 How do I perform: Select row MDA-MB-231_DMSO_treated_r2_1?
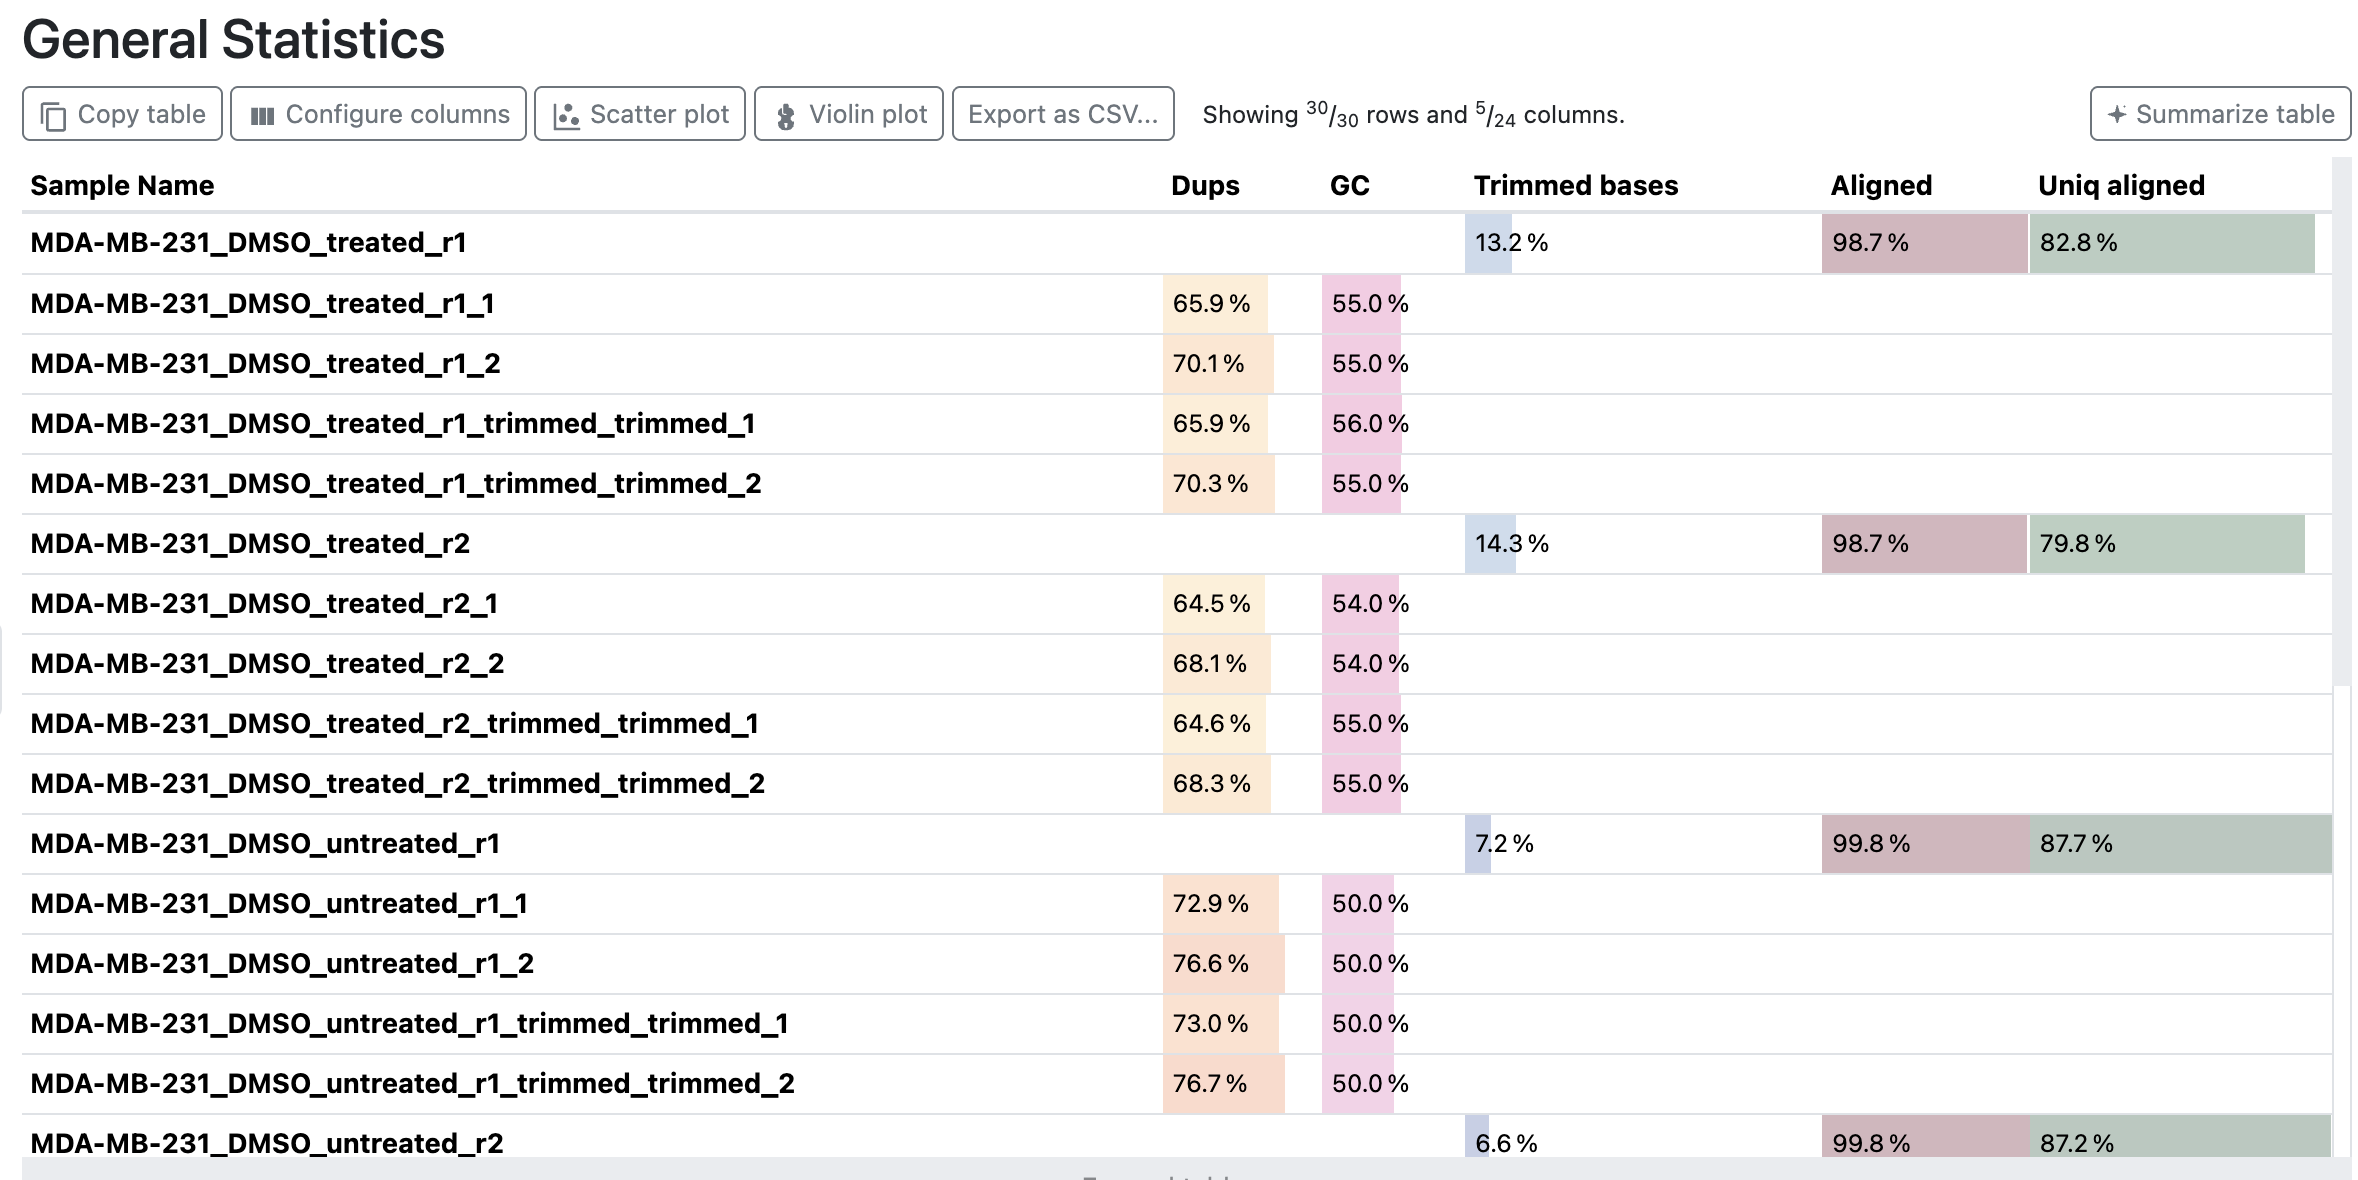pyautogui.click(x=1177, y=604)
